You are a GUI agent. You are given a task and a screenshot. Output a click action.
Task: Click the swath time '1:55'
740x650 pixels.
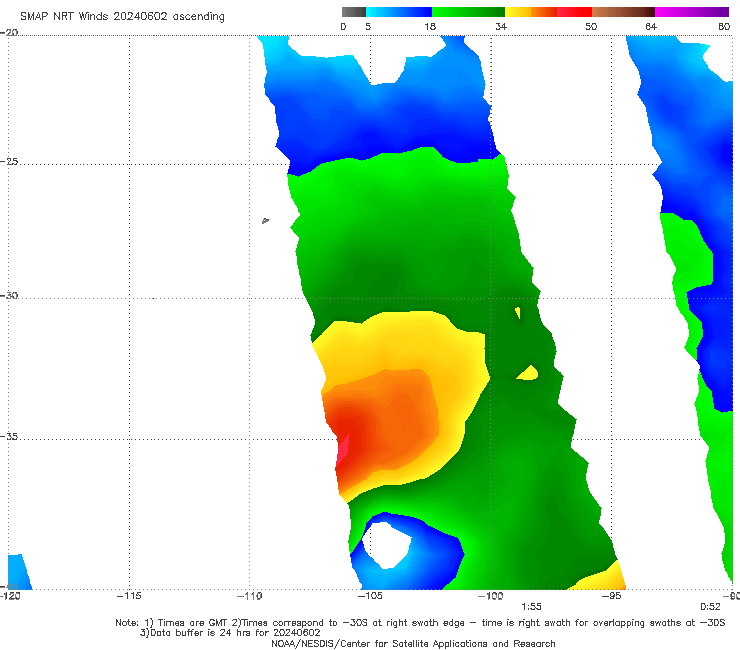[531, 607]
